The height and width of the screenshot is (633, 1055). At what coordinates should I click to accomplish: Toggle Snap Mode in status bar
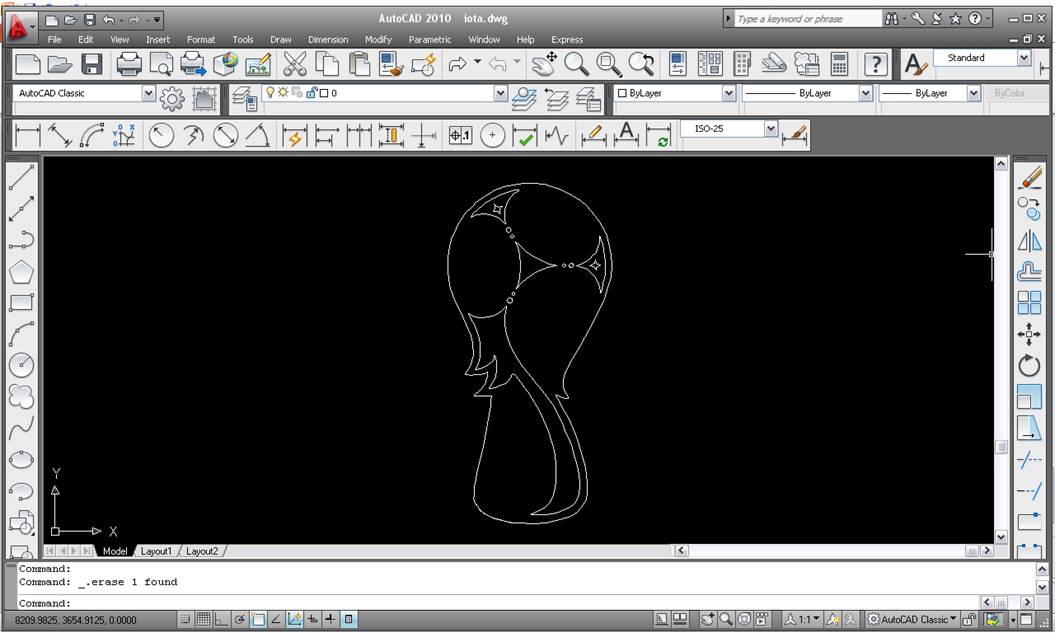point(185,620)
